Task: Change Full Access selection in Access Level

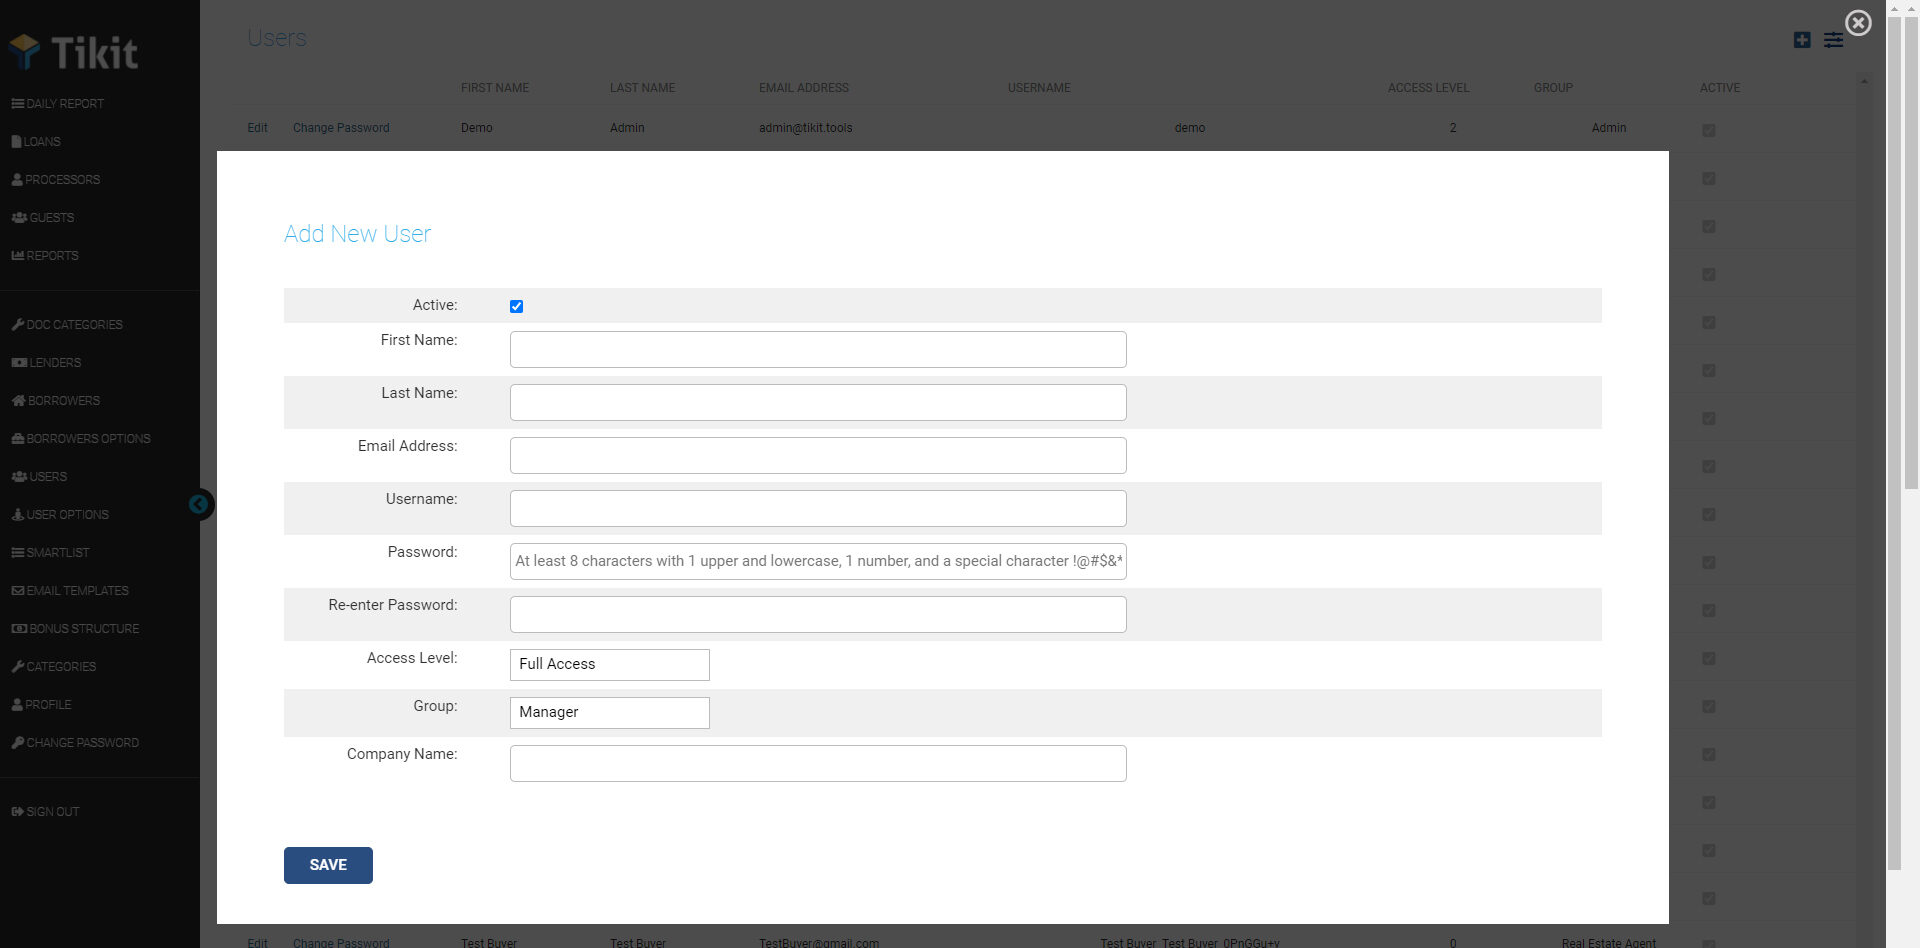Action: [x=609, y=664]
